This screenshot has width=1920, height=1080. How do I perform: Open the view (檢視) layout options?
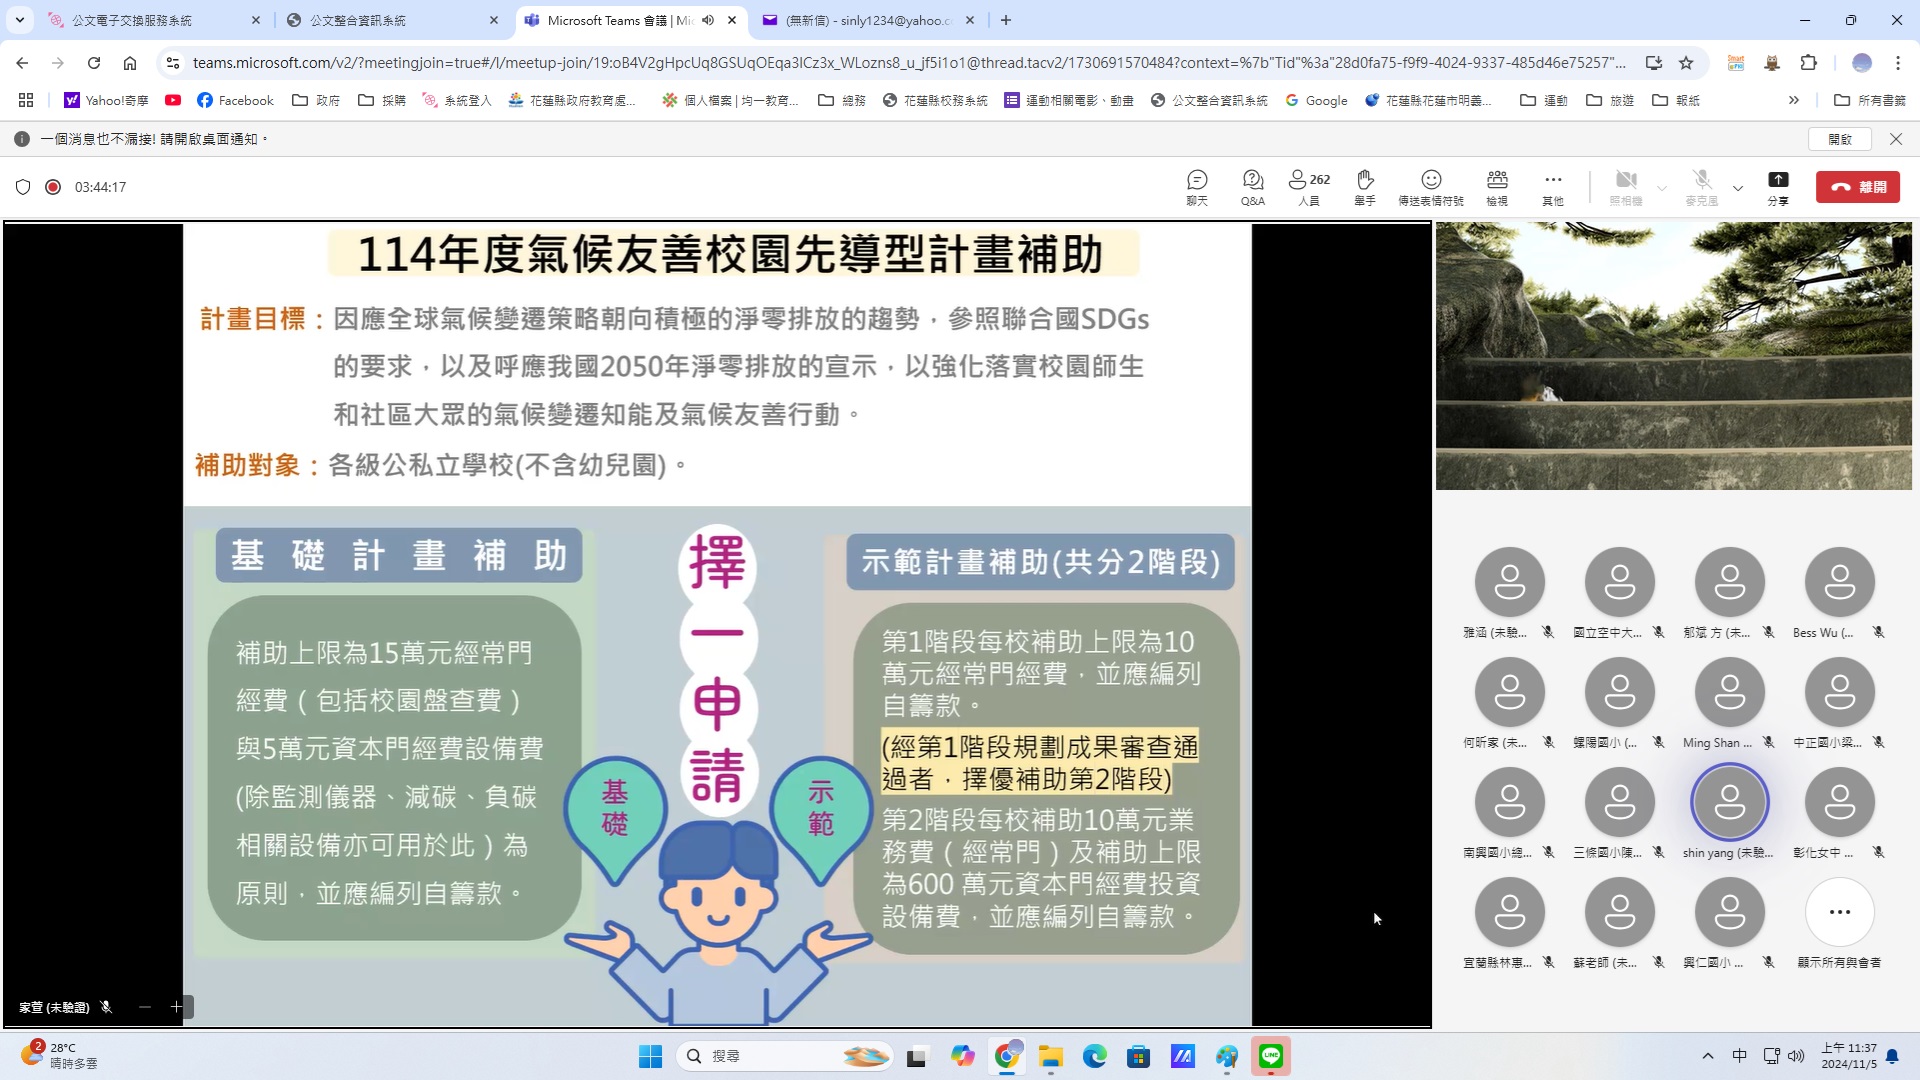pos(1497,186)
